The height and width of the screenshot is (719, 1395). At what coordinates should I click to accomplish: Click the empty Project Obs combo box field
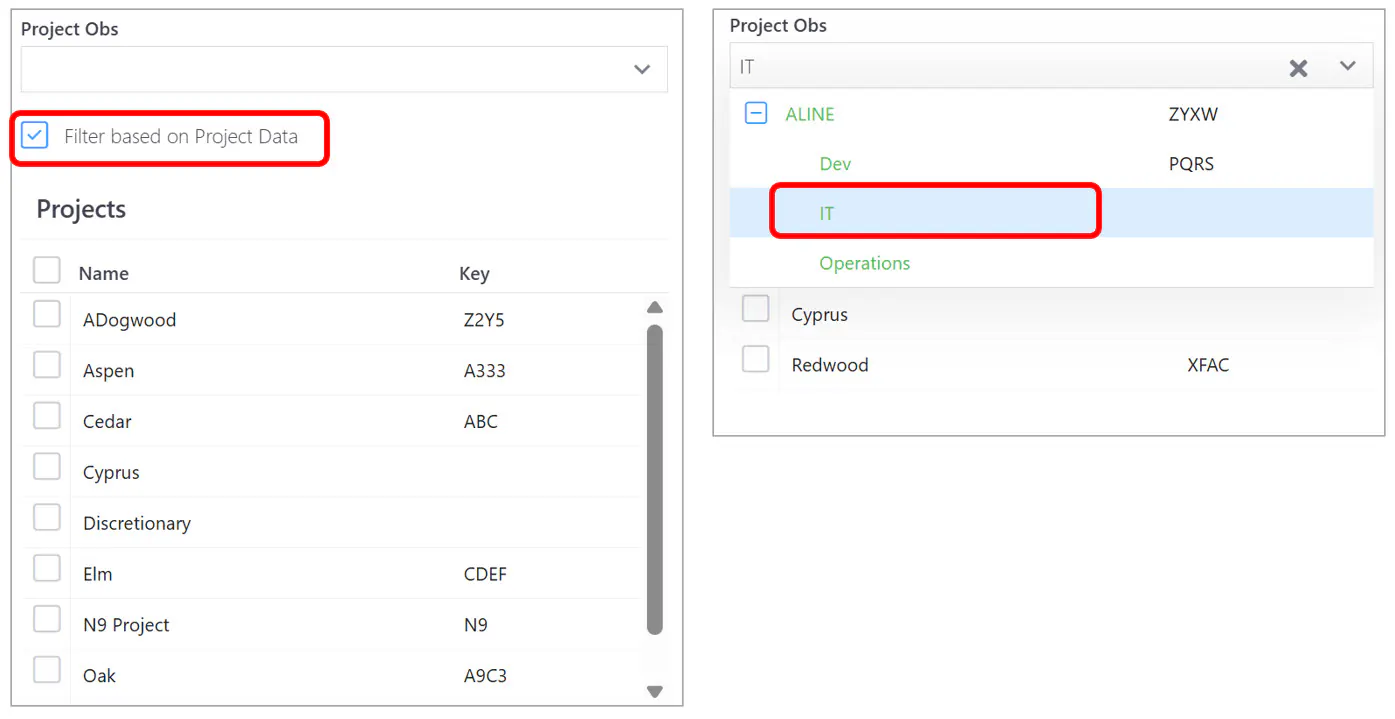pos(344,69)
